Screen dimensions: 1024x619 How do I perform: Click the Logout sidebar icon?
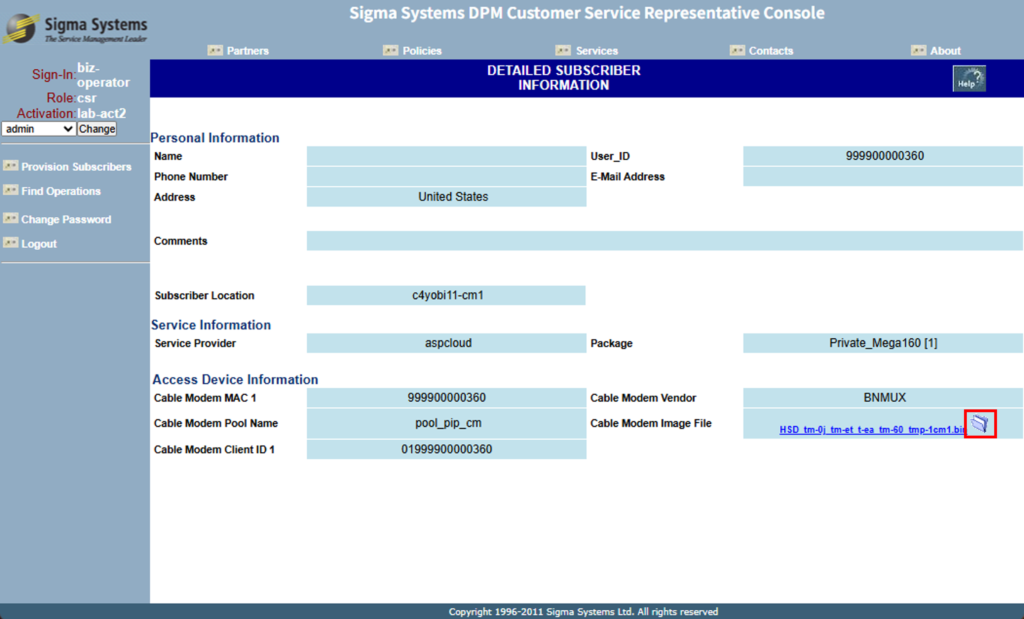10,243
